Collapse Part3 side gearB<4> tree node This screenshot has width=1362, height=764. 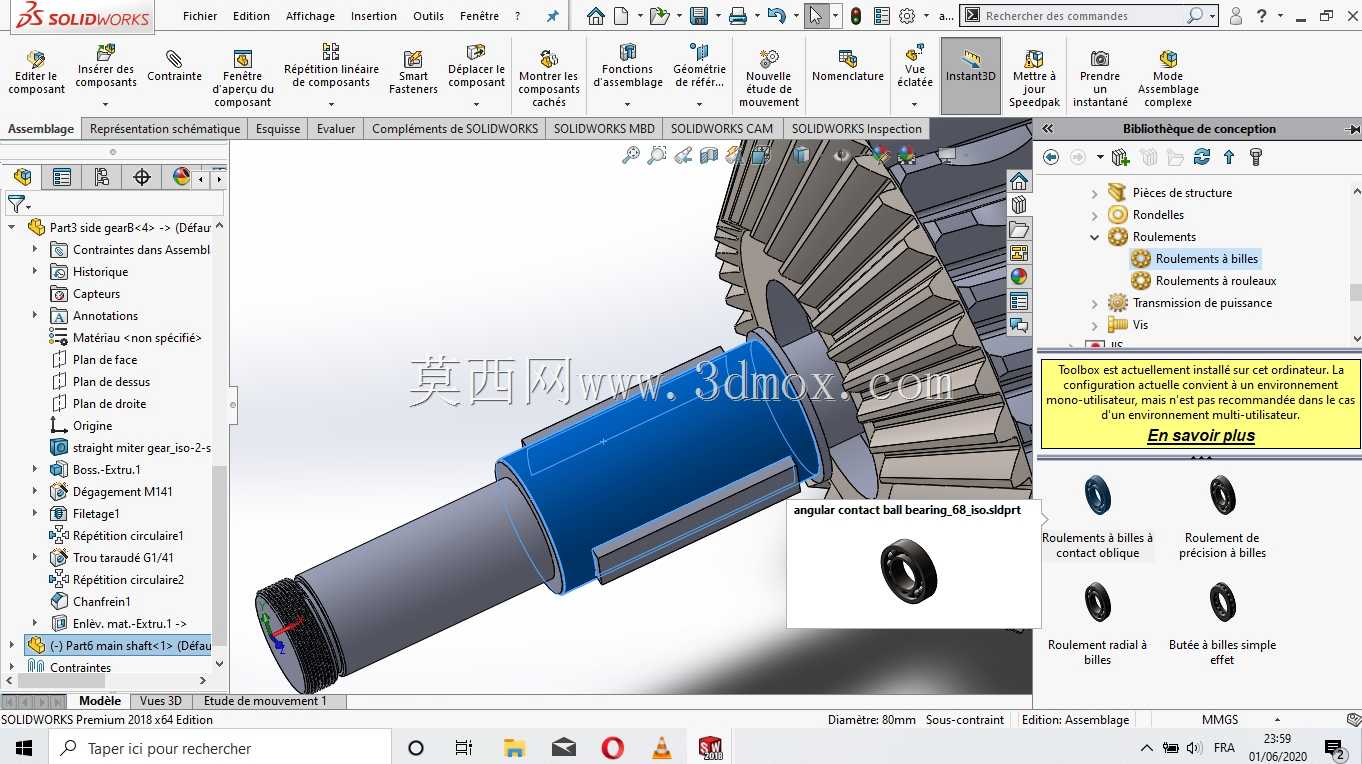pyautogui.click(x=12, y=227)
